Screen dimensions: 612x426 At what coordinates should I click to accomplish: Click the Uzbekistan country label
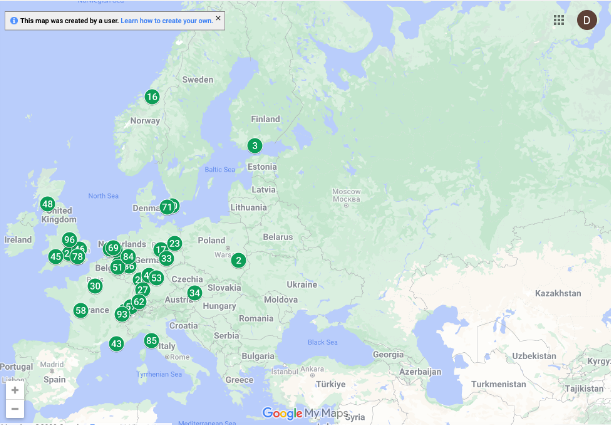pos(534,356)
